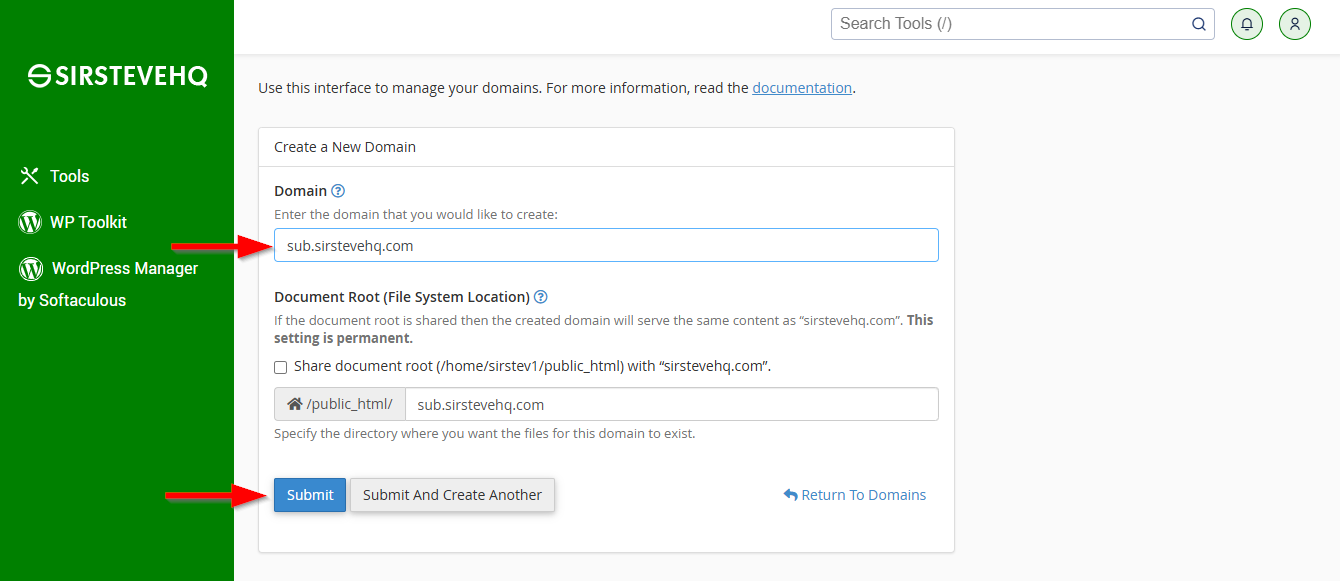Click the Domain field label
This screenshot has width=1340, height=581.
click(301, 191)
